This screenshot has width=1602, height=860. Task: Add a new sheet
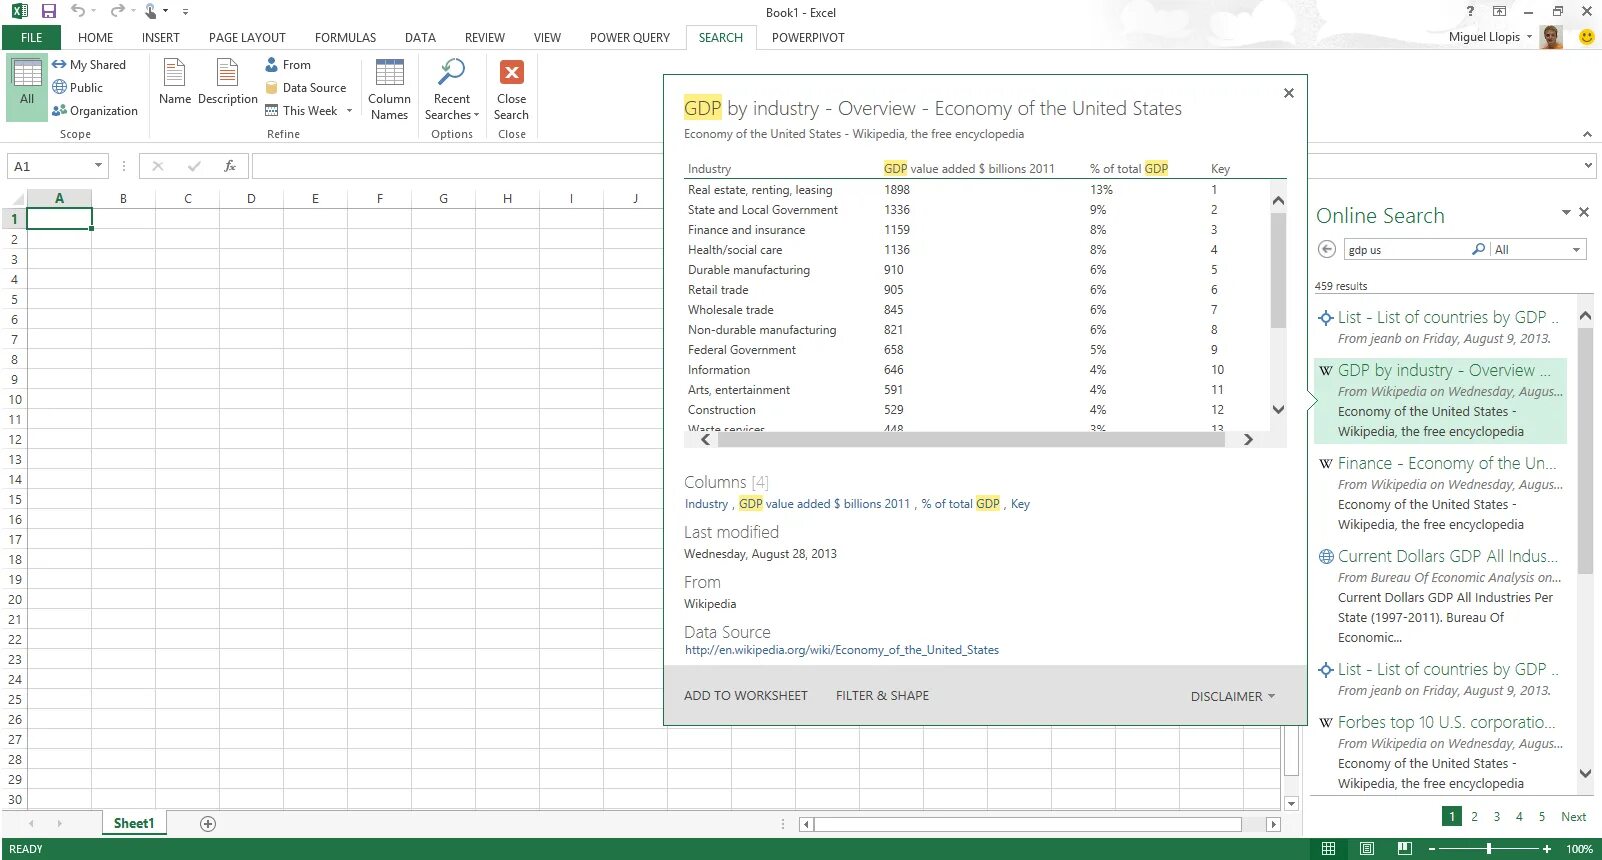(x=208, y=823)
